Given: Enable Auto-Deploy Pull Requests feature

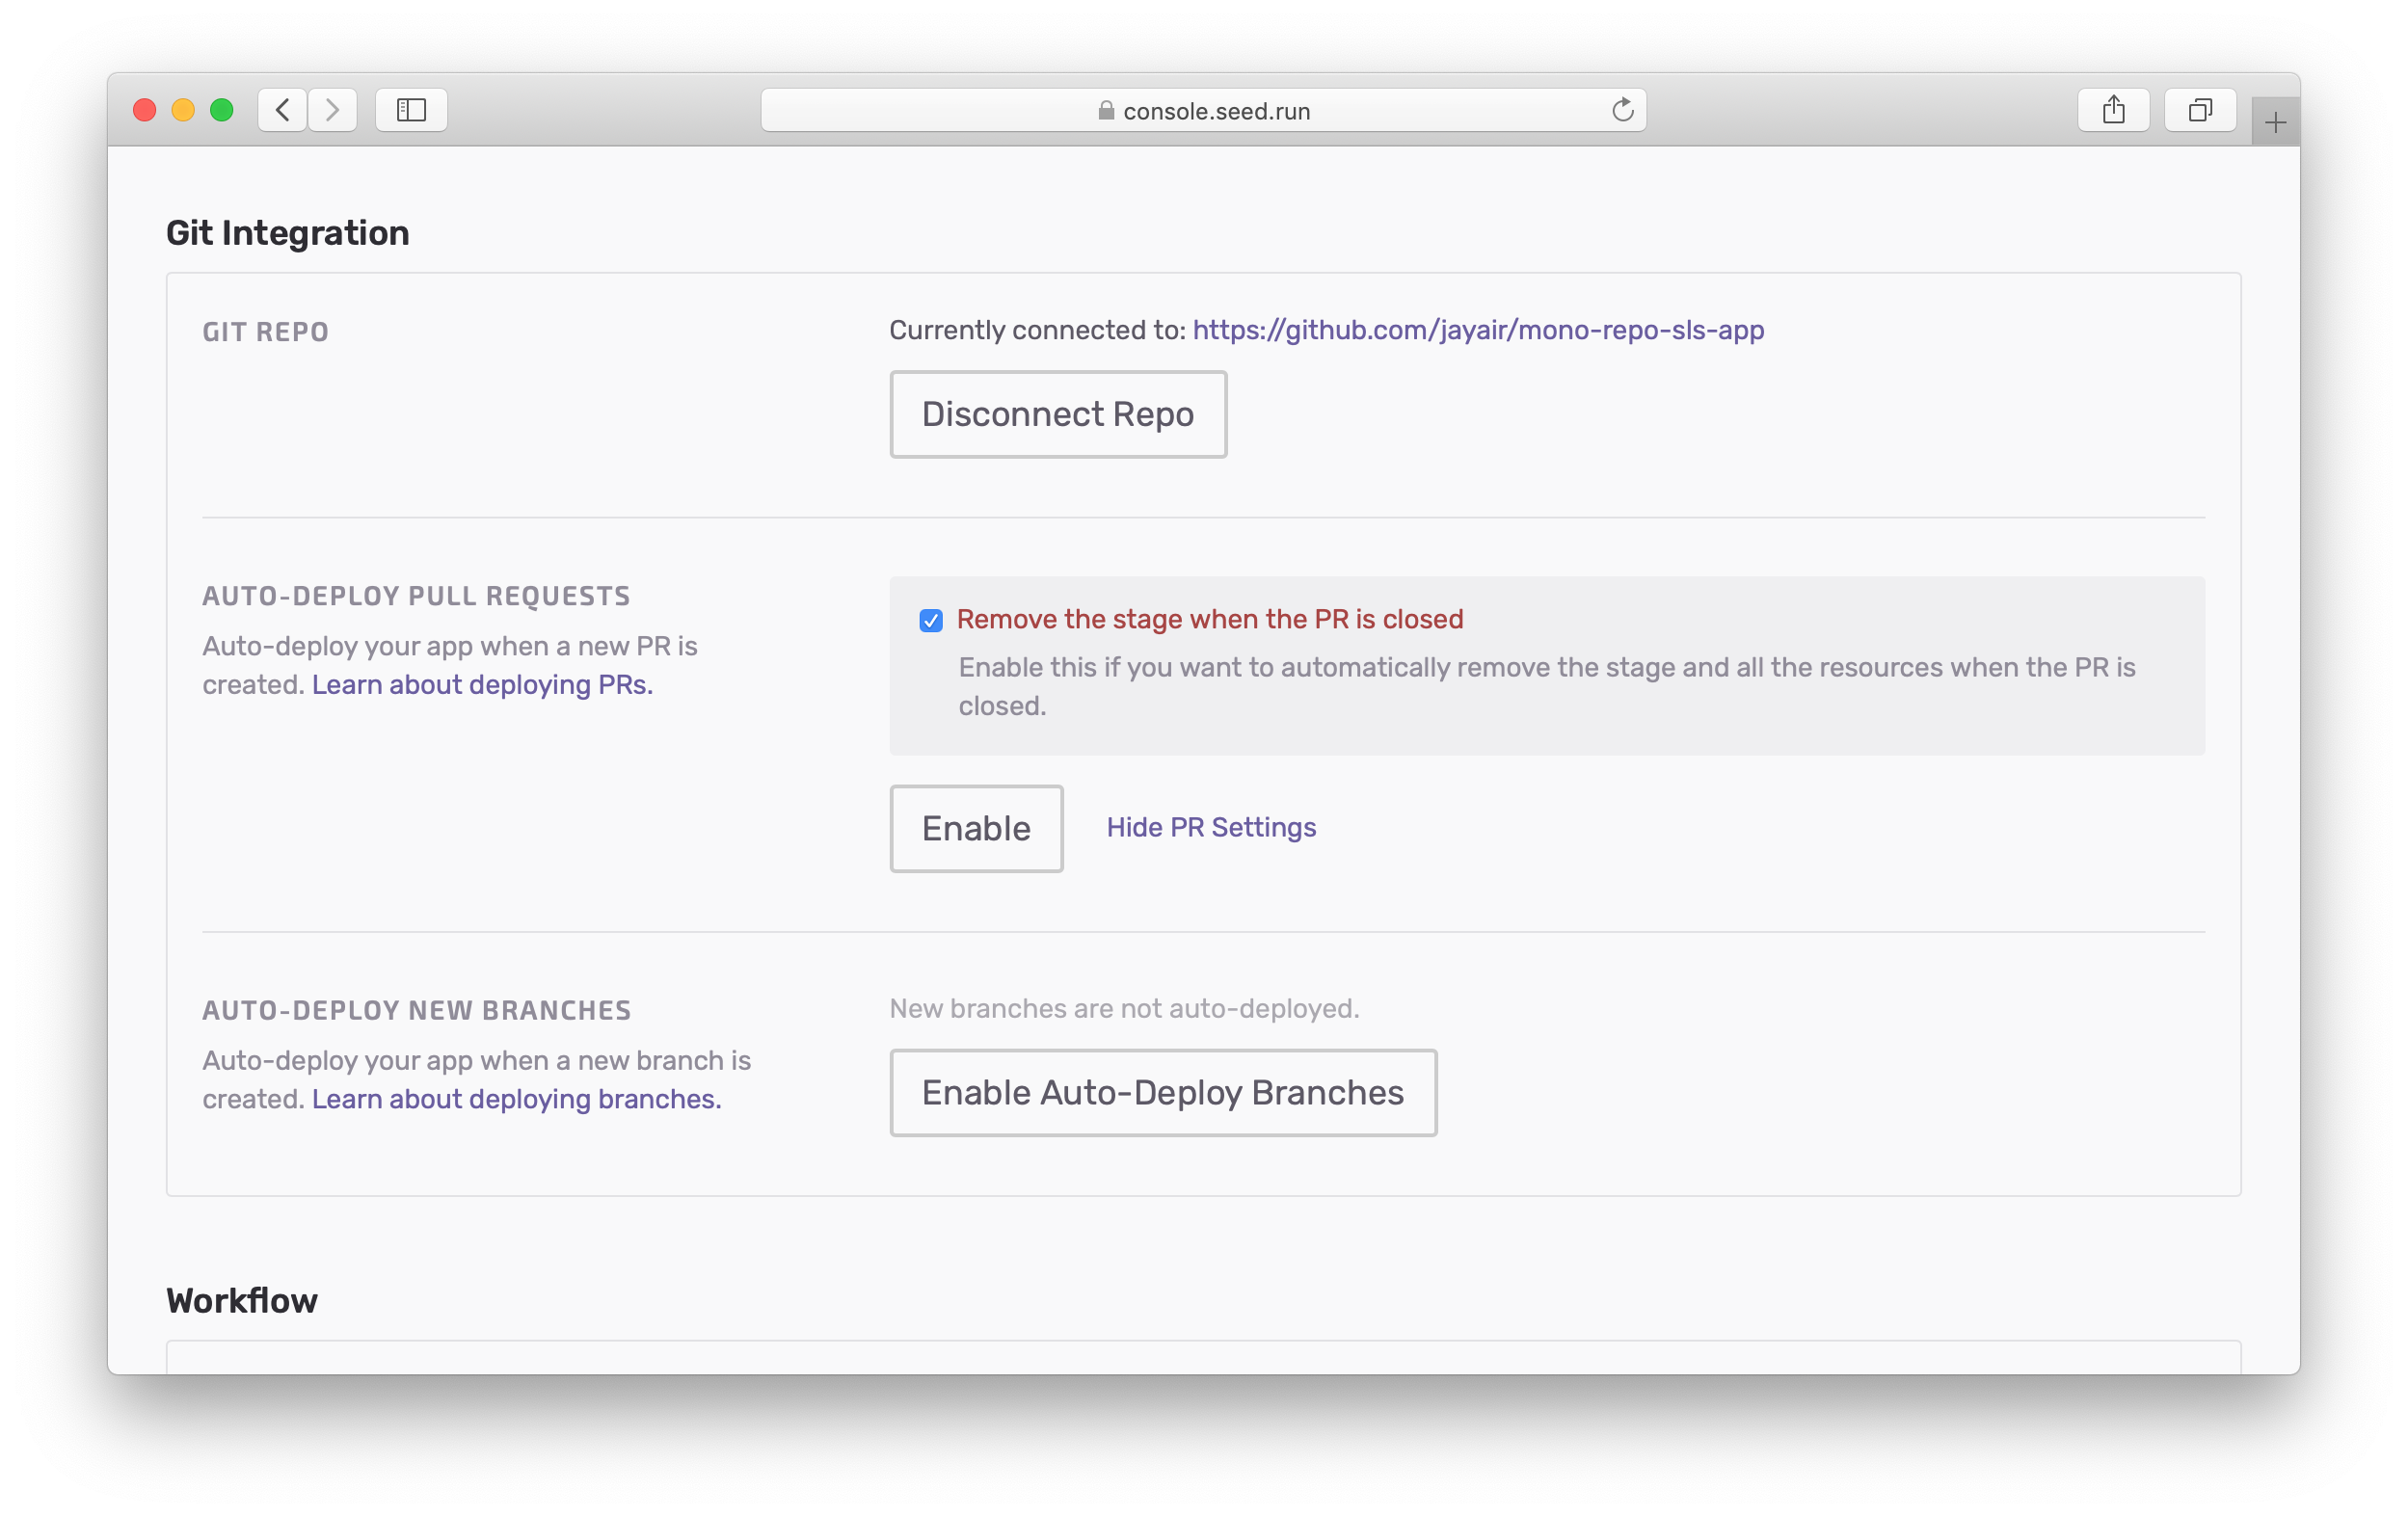Looking at the screenshot, I should 976,829.
